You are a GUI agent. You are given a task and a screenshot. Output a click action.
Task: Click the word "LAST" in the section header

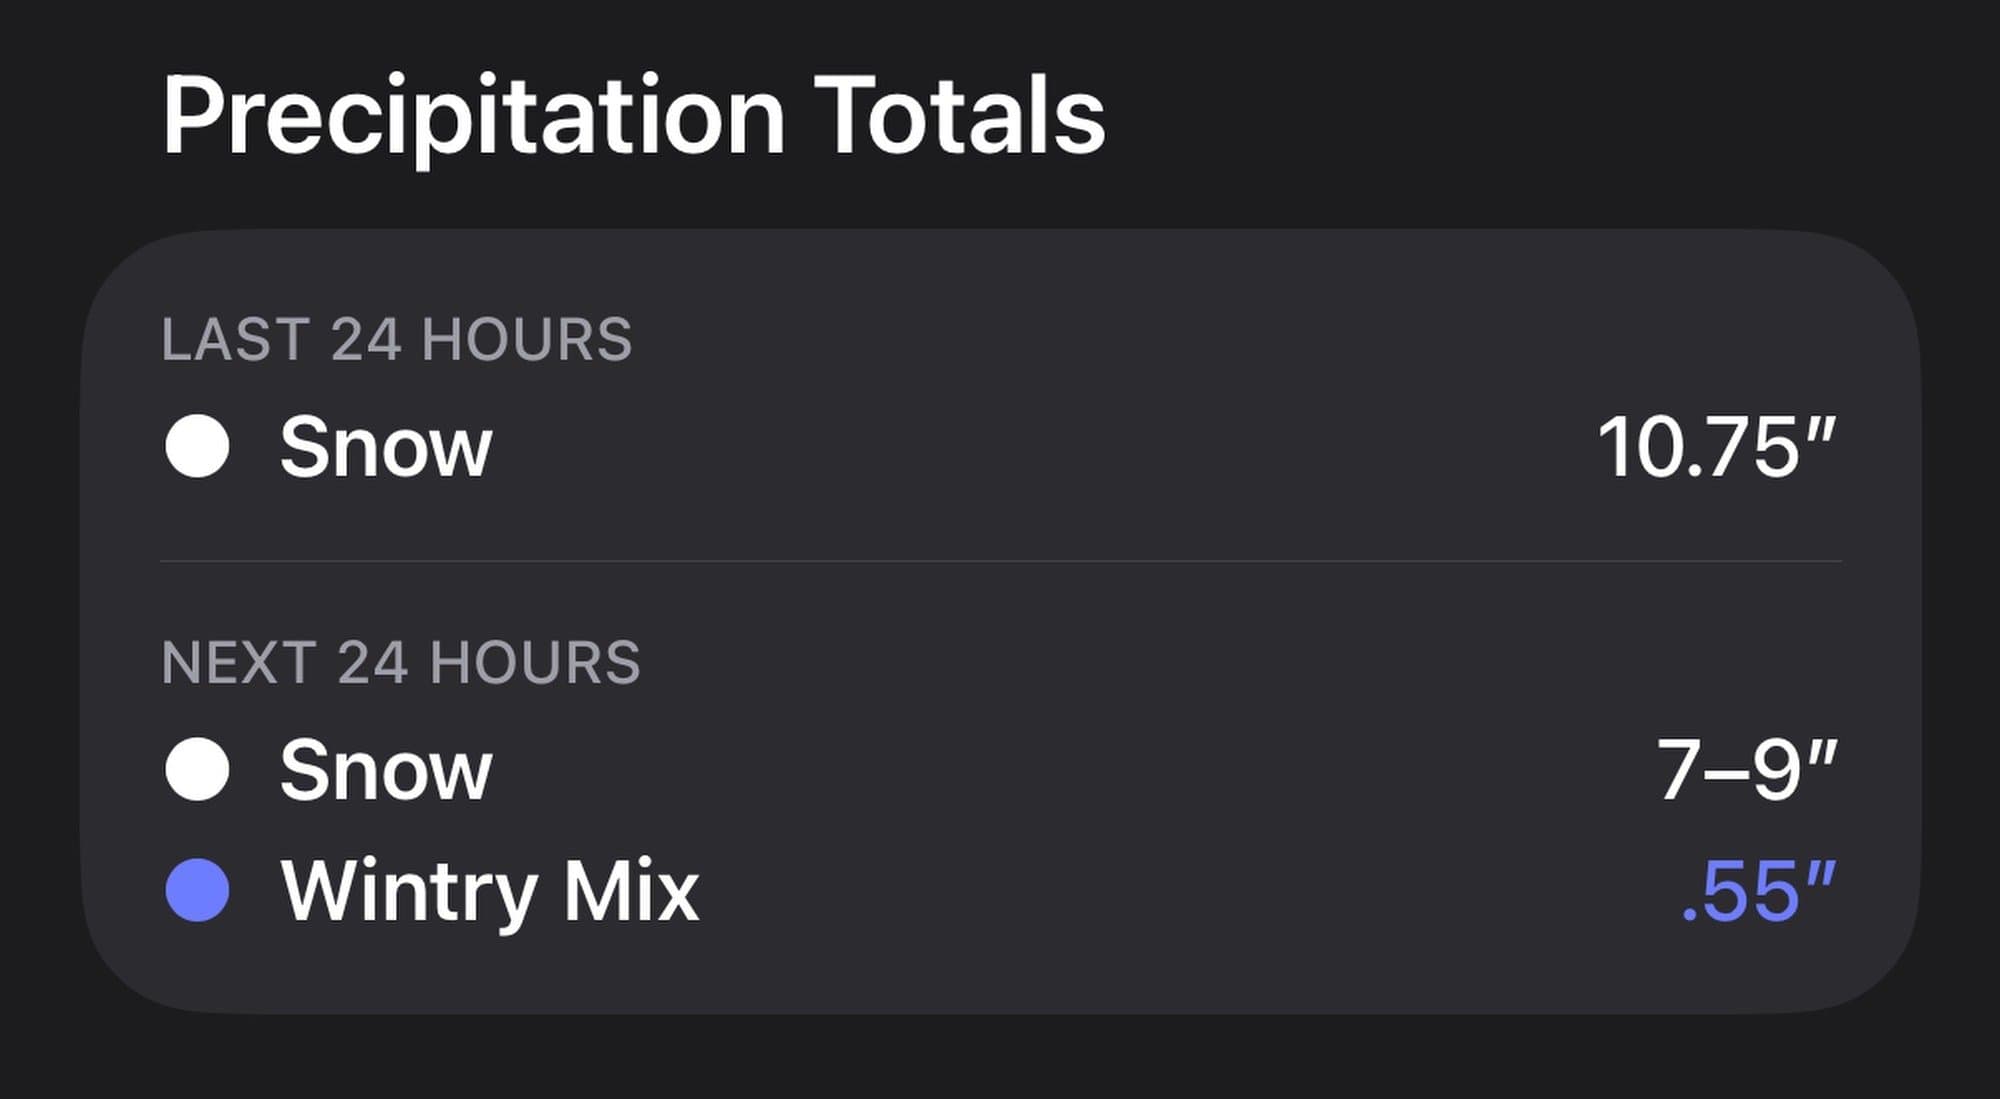pyautogui.click(x=234, y=339)
